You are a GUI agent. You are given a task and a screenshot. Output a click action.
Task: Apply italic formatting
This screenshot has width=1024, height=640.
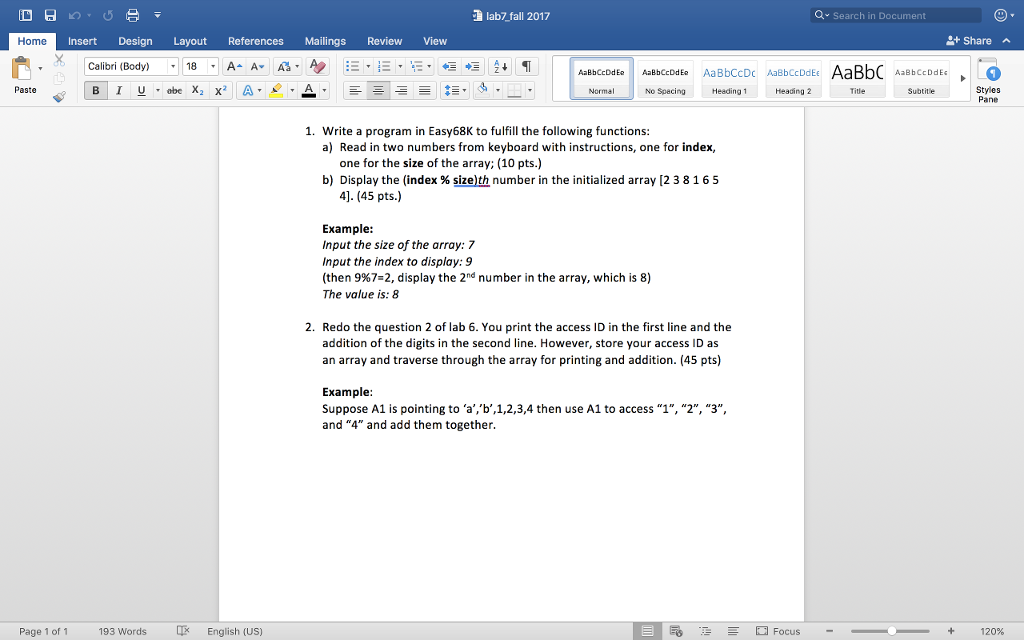tap(119, 89)
